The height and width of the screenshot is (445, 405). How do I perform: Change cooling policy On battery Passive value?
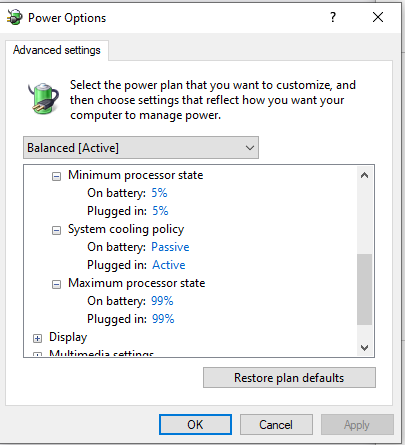click(x=170, y=247)
